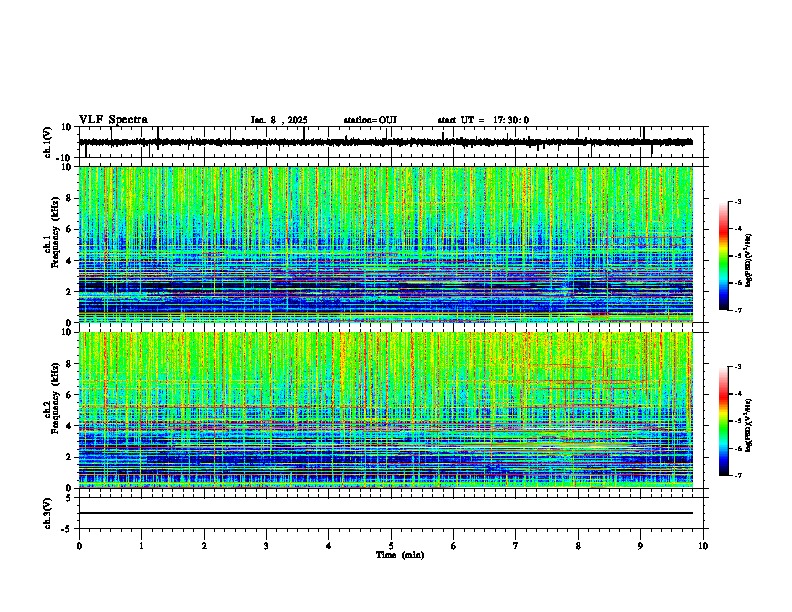Select the date text "Jan. 8, 2025"
Image resolution: width=792 pixels, height=612 pixels.
click(x=279, y=120)
